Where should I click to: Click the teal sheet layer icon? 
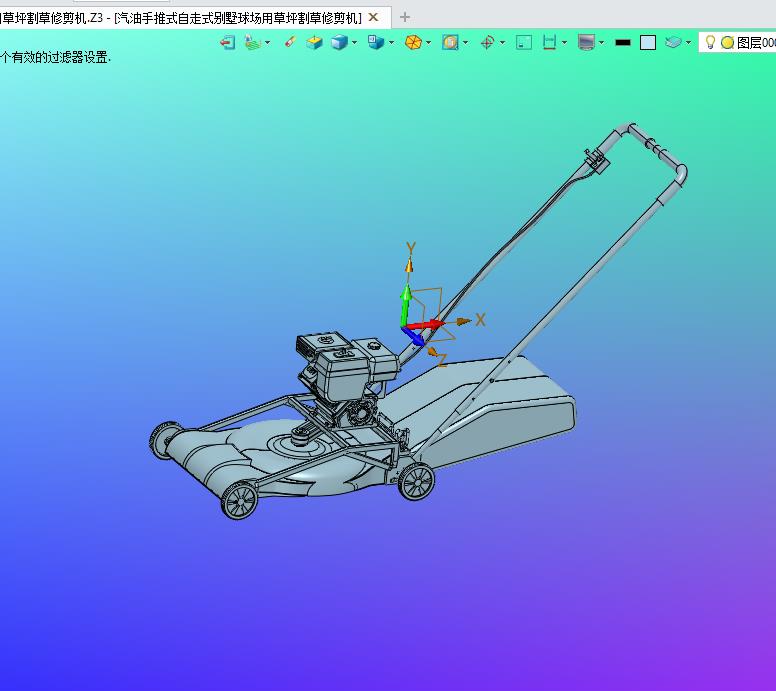point(673,43)
